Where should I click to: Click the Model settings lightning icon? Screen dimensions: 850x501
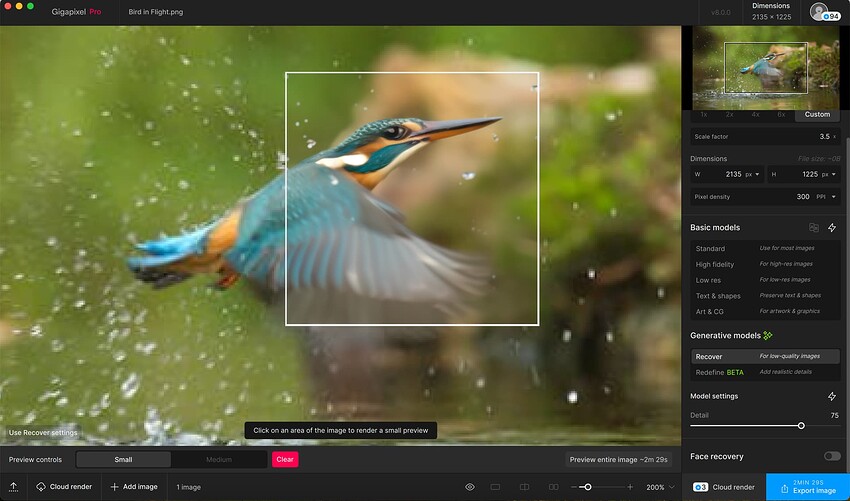pyautogui.click(x=832, y=396)
